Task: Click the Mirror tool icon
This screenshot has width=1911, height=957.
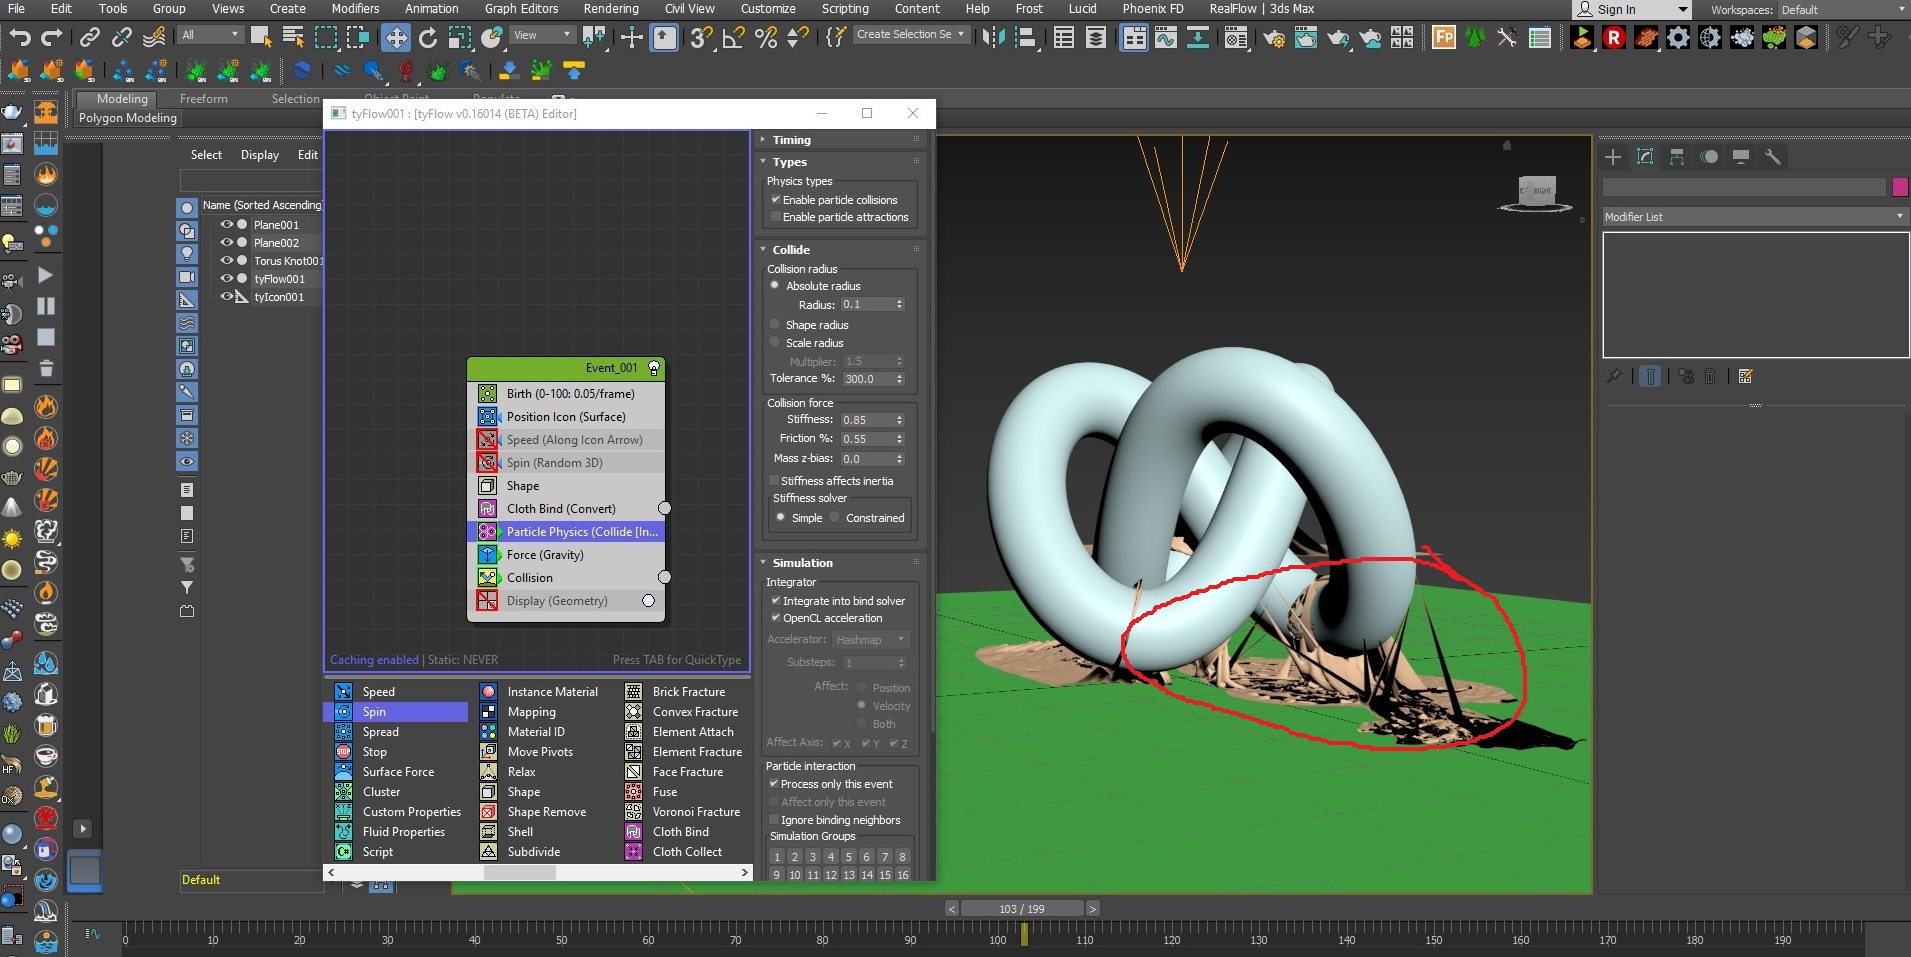Action: pos(993,38)
